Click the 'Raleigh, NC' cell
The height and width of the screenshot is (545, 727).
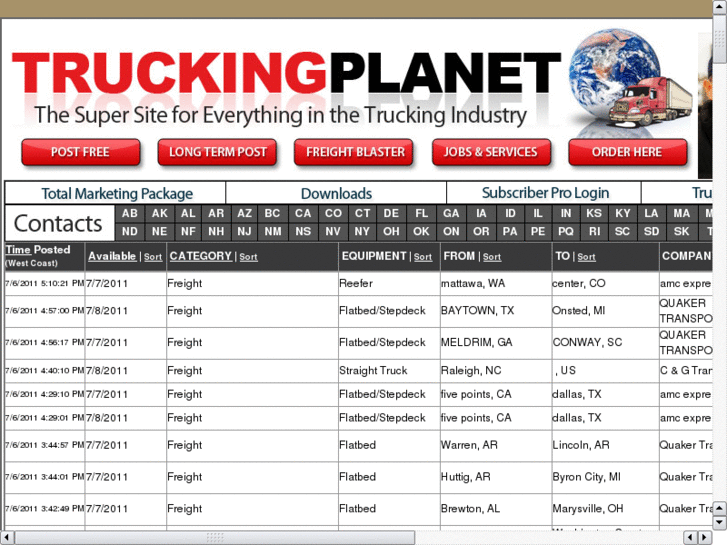point(495,371)
